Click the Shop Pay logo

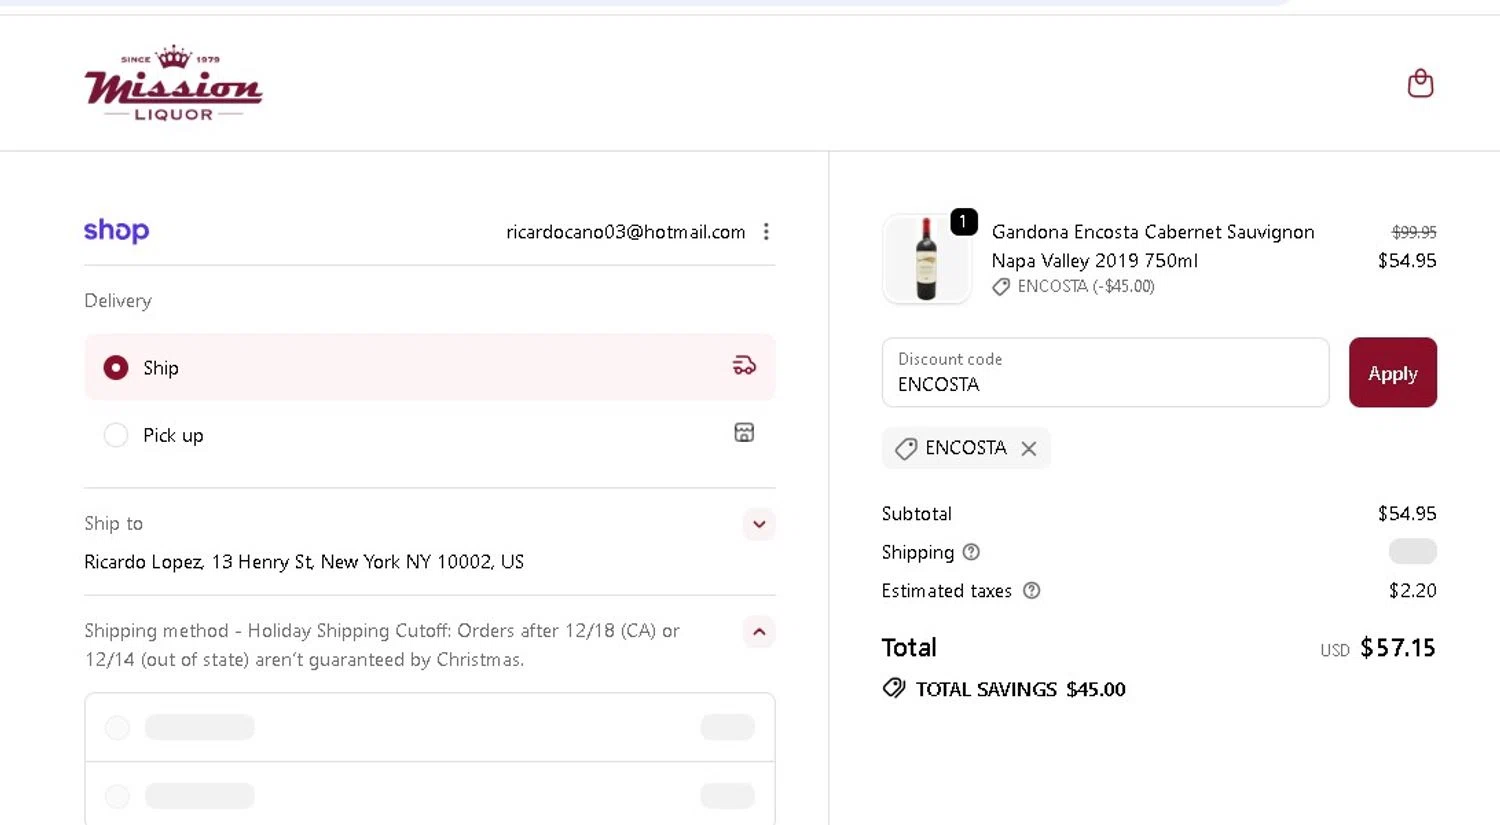116,231
